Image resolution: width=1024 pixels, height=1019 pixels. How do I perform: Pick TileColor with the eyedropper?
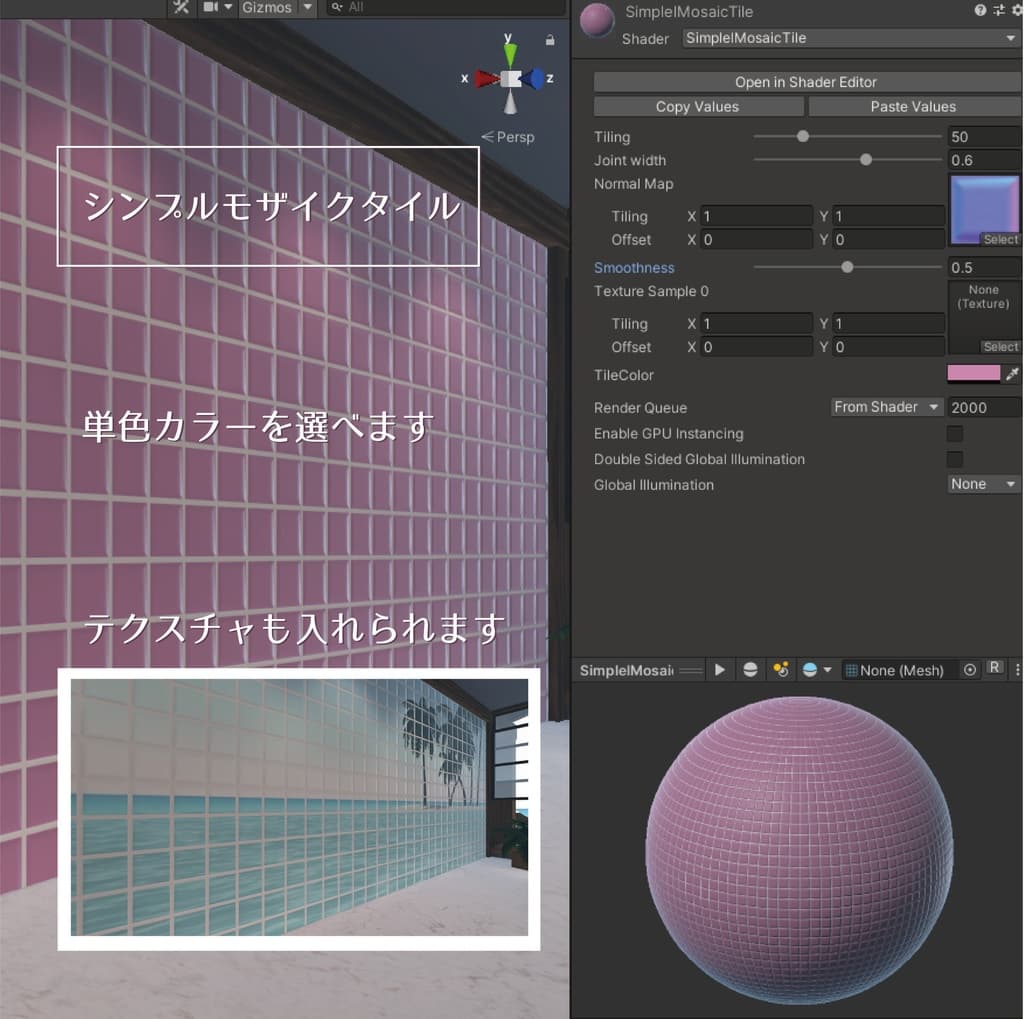tap(1012, 374)
